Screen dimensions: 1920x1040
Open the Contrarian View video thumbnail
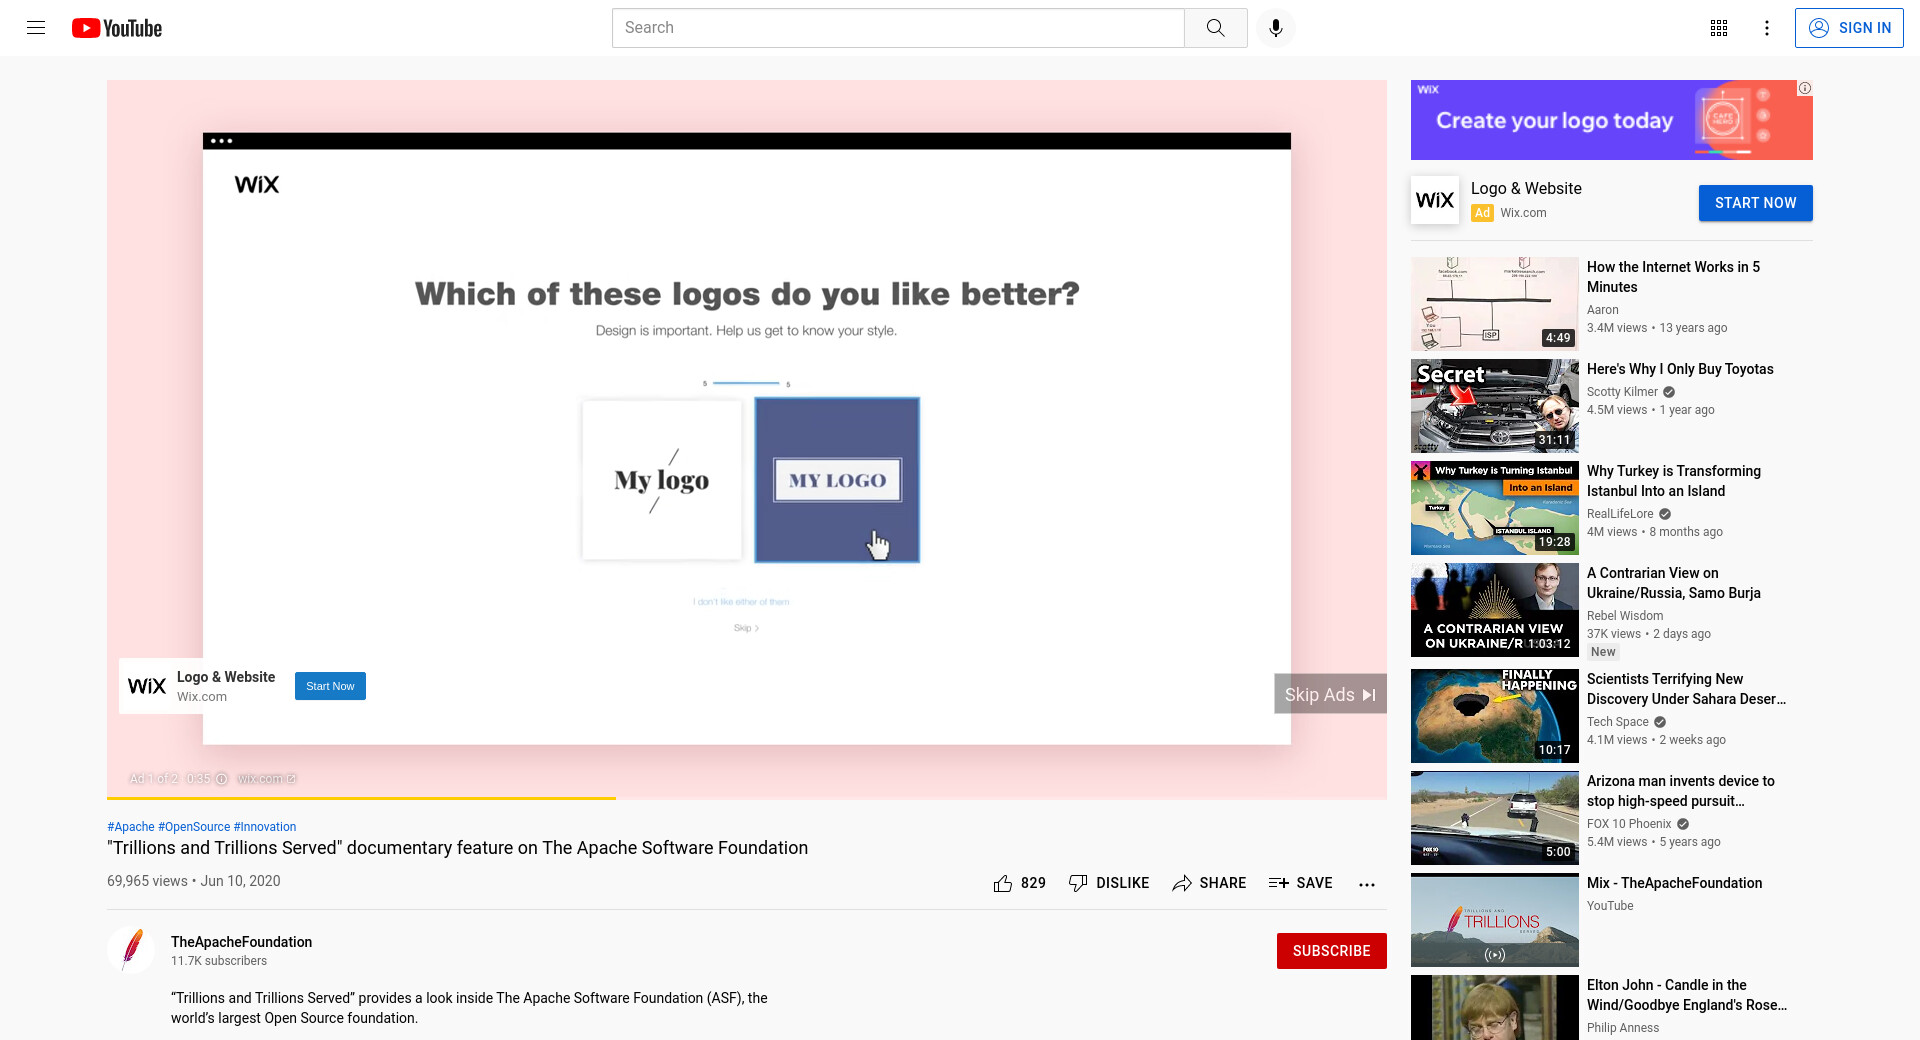click(1494, 610)
